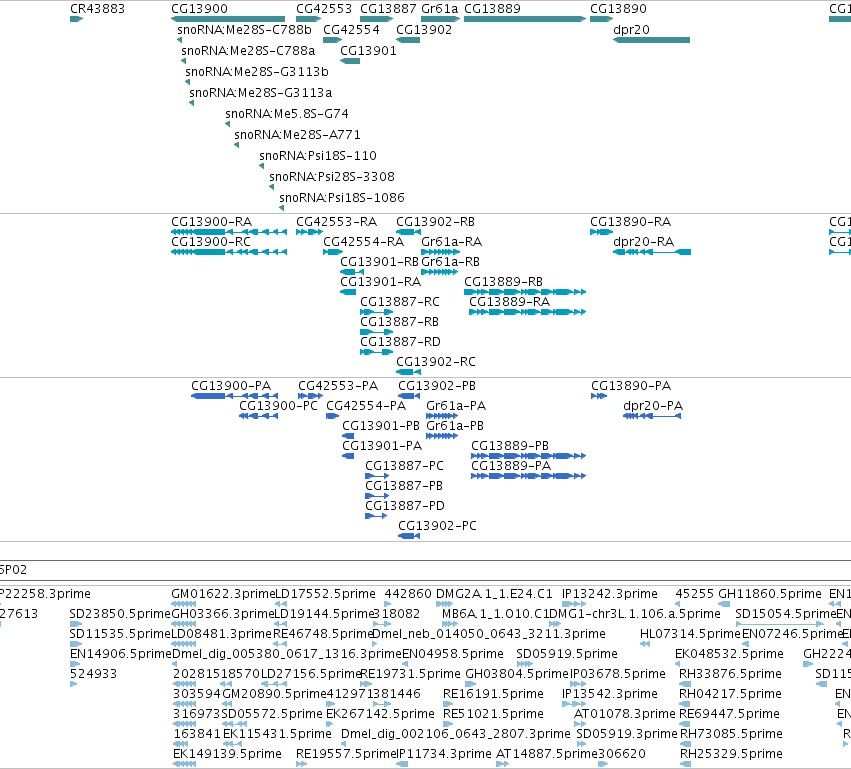Click the Gr61a gene label
851x769 pixels.
click(x=440, y=9)
